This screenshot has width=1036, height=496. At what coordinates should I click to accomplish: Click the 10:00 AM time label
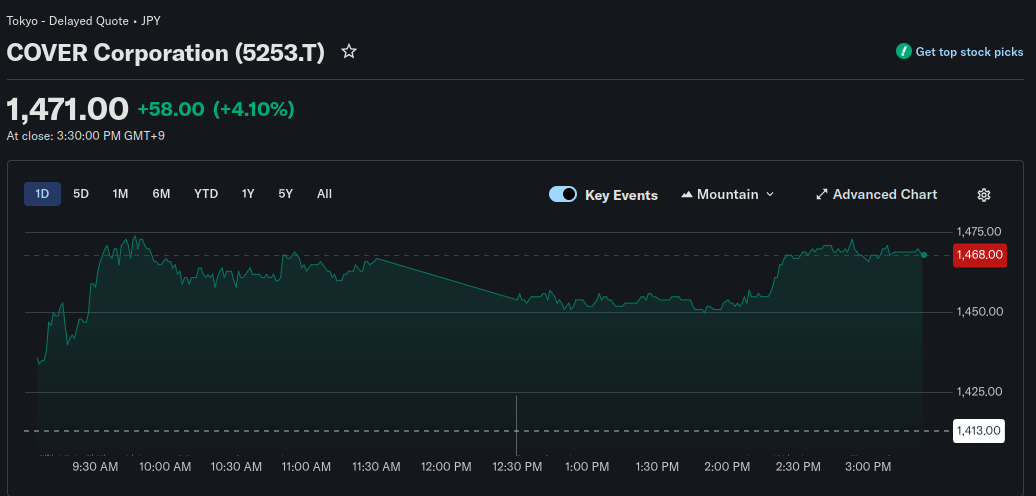click(166, 467)
